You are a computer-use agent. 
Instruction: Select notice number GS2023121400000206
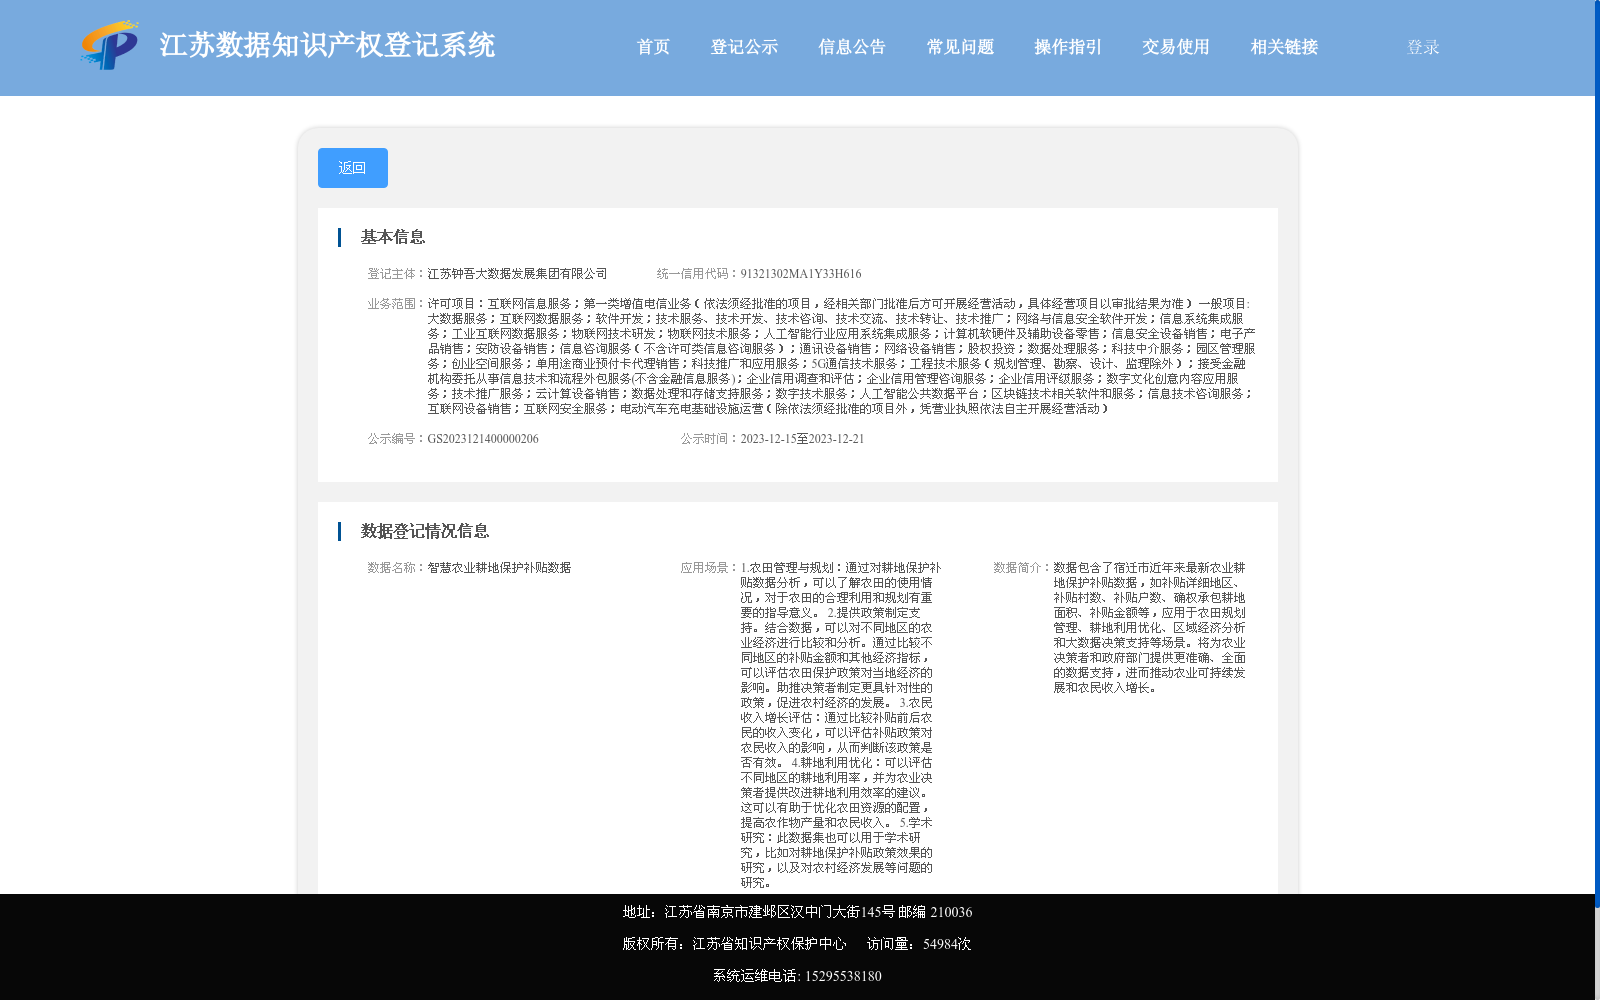483,439
